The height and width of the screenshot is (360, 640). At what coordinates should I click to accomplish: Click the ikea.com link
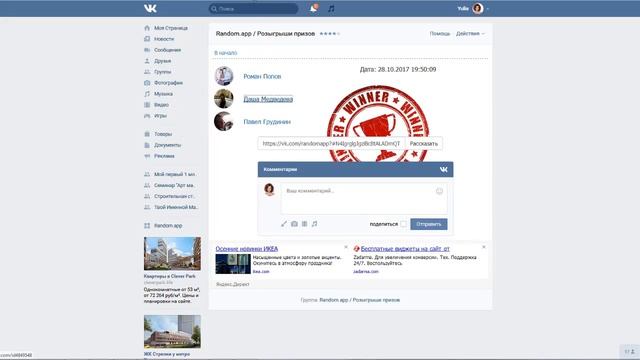tap(261, 271)
